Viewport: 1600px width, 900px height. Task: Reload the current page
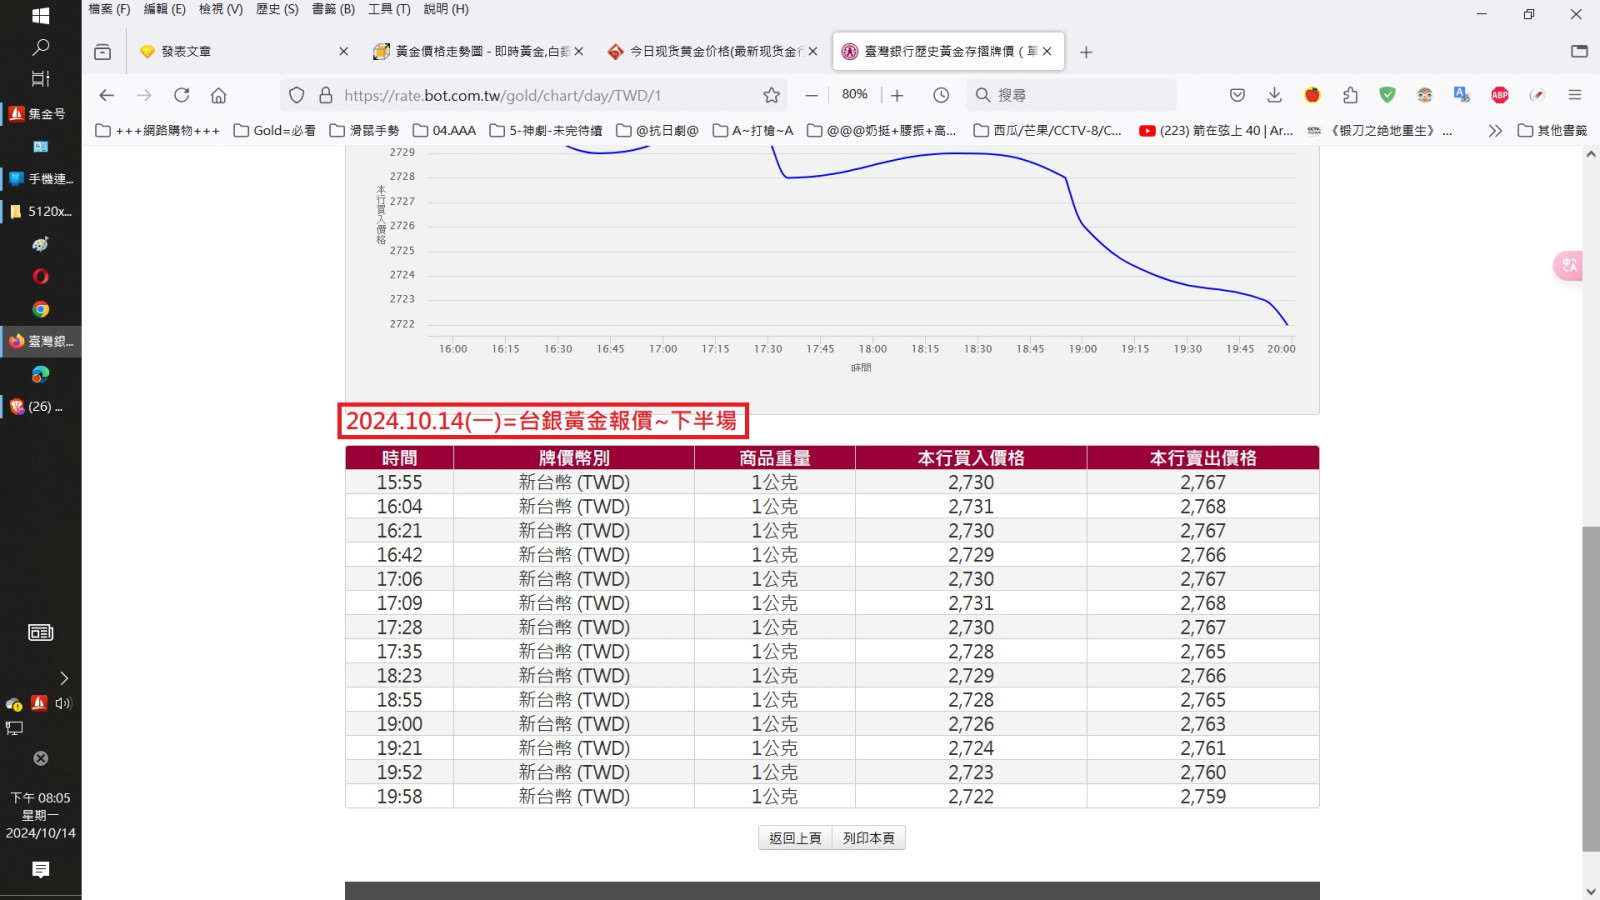[181, 95]
